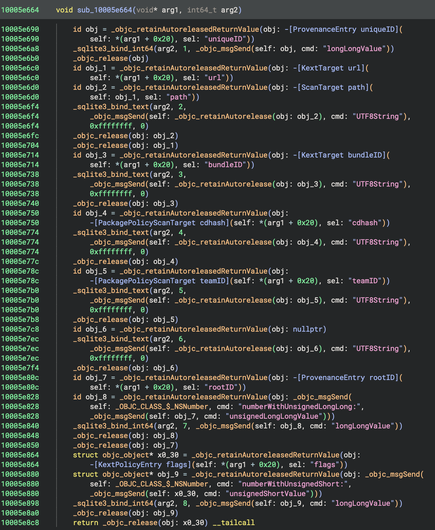435x530 pixels.
Task: Click address 10005e704 in the gutter
Action: point(20,145)
